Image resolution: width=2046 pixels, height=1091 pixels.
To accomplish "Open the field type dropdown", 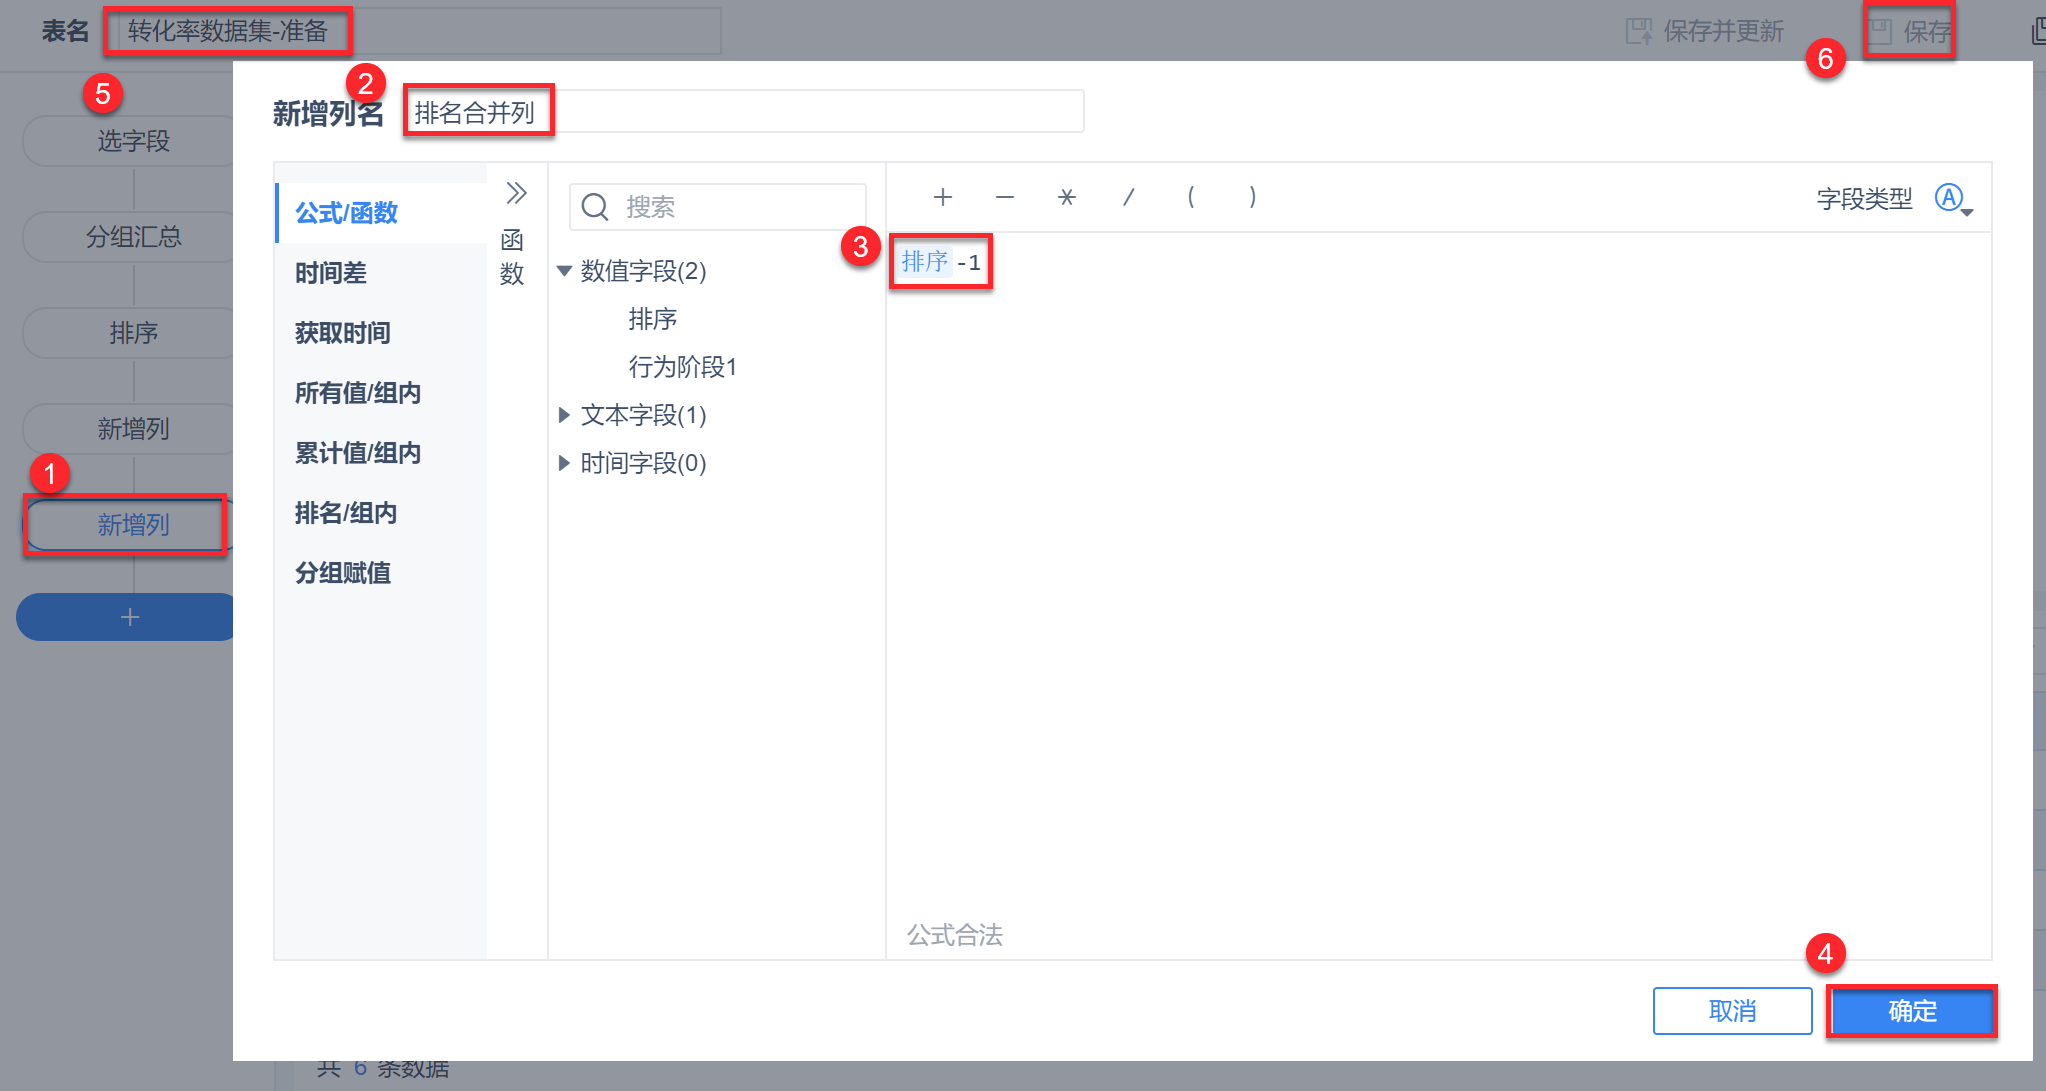I will (1952, 199).
